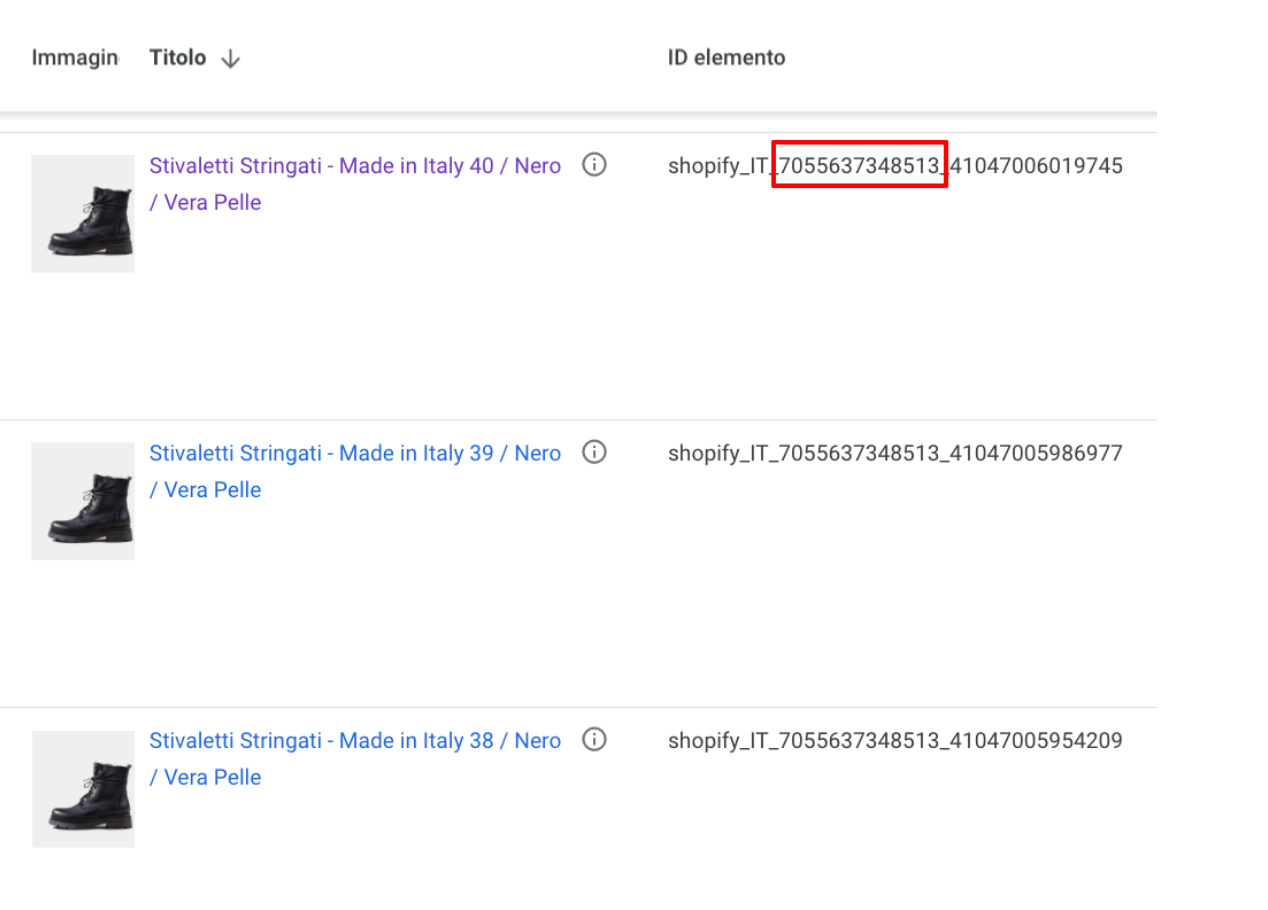
Task: Click boot thumbnail in size 38 row
Action: (83, 789)
